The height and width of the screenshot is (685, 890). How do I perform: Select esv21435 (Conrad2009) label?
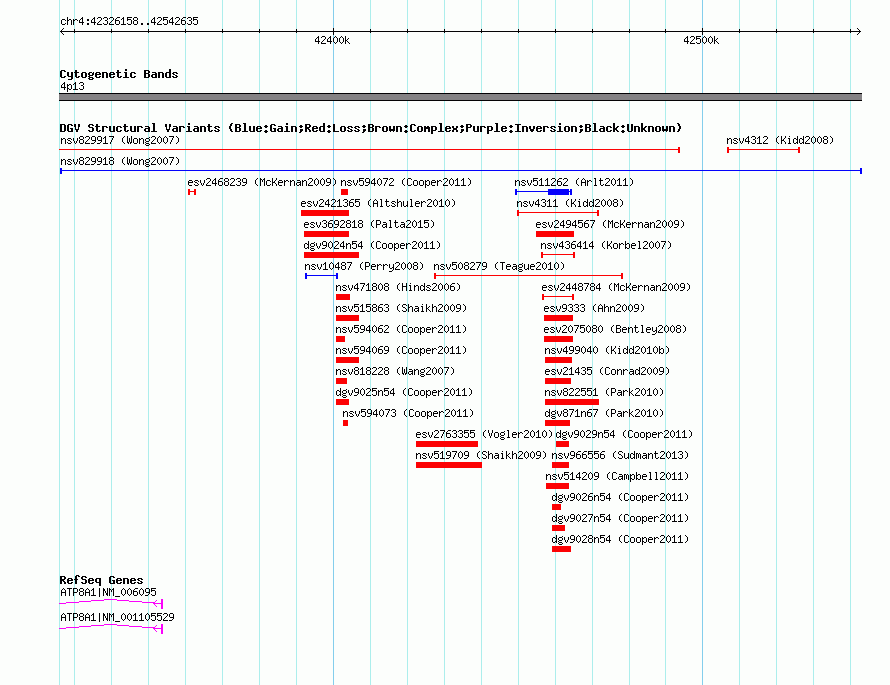pos(607,371)
